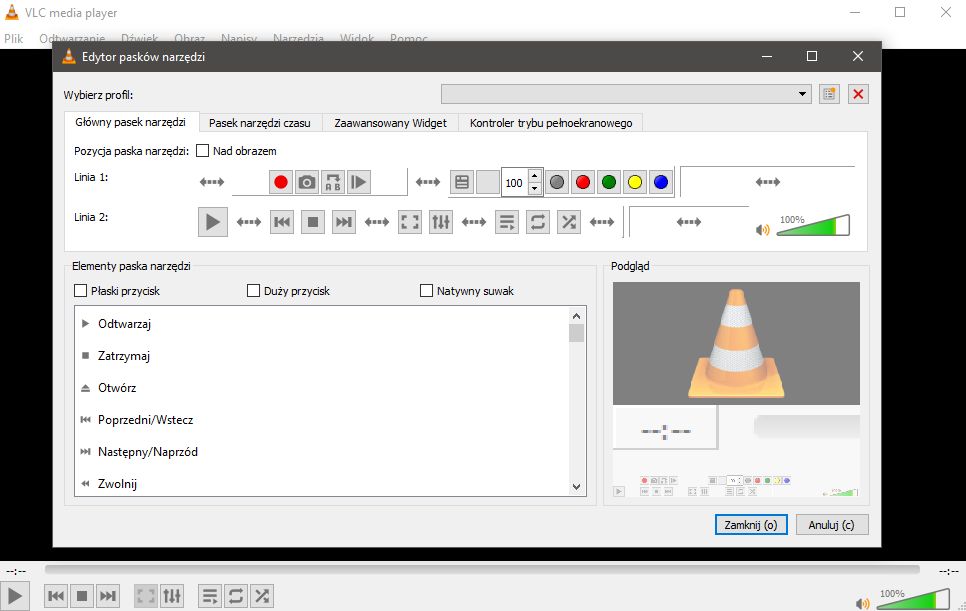
Task: Enable the Natywny suwak checkbox
Action: [426, 291]
